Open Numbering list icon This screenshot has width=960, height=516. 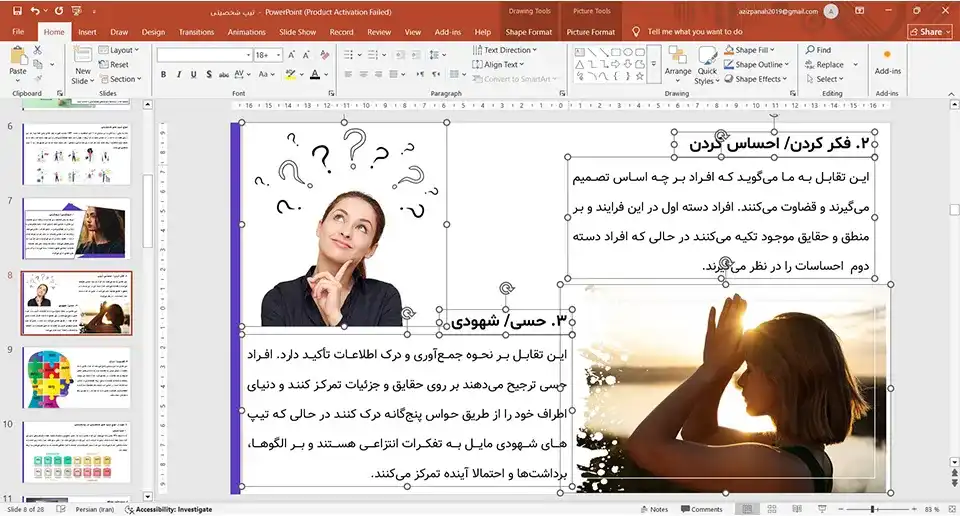click(x=373, y=55)
